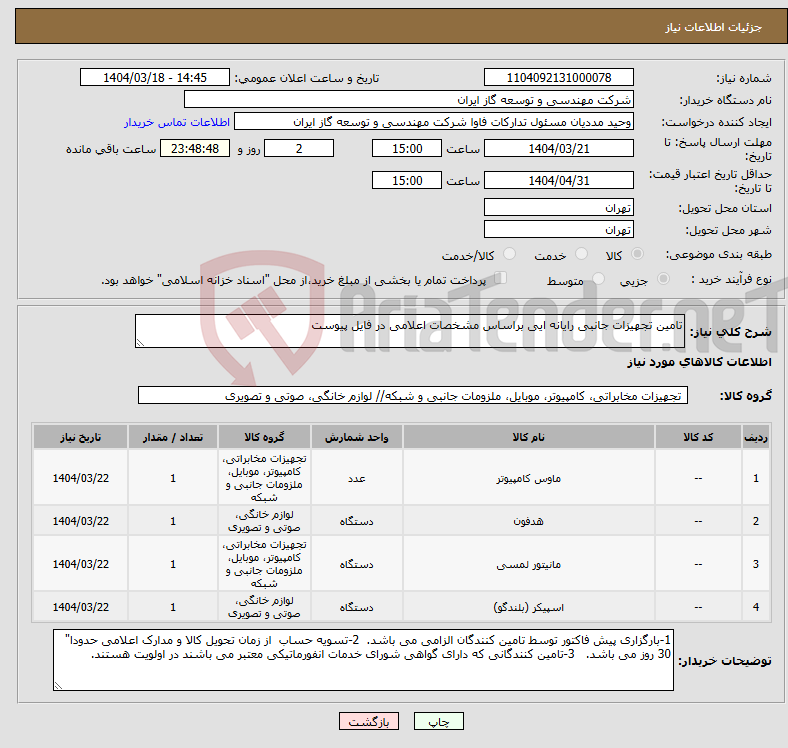Click the response deadline date 1404/03/21 field
This screenshot has width=788, height=748.
pos(558,149)
